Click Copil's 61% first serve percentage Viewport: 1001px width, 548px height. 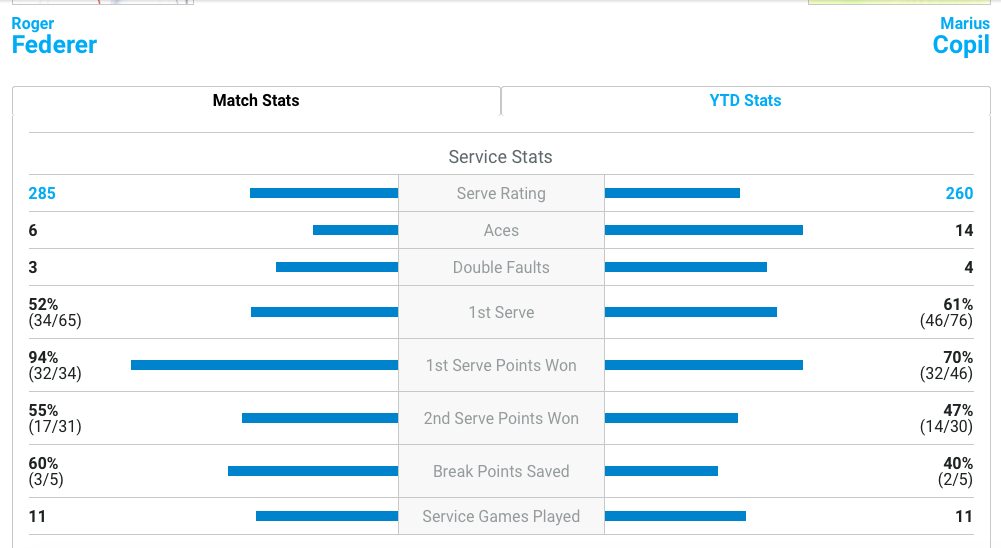(958, 304)
